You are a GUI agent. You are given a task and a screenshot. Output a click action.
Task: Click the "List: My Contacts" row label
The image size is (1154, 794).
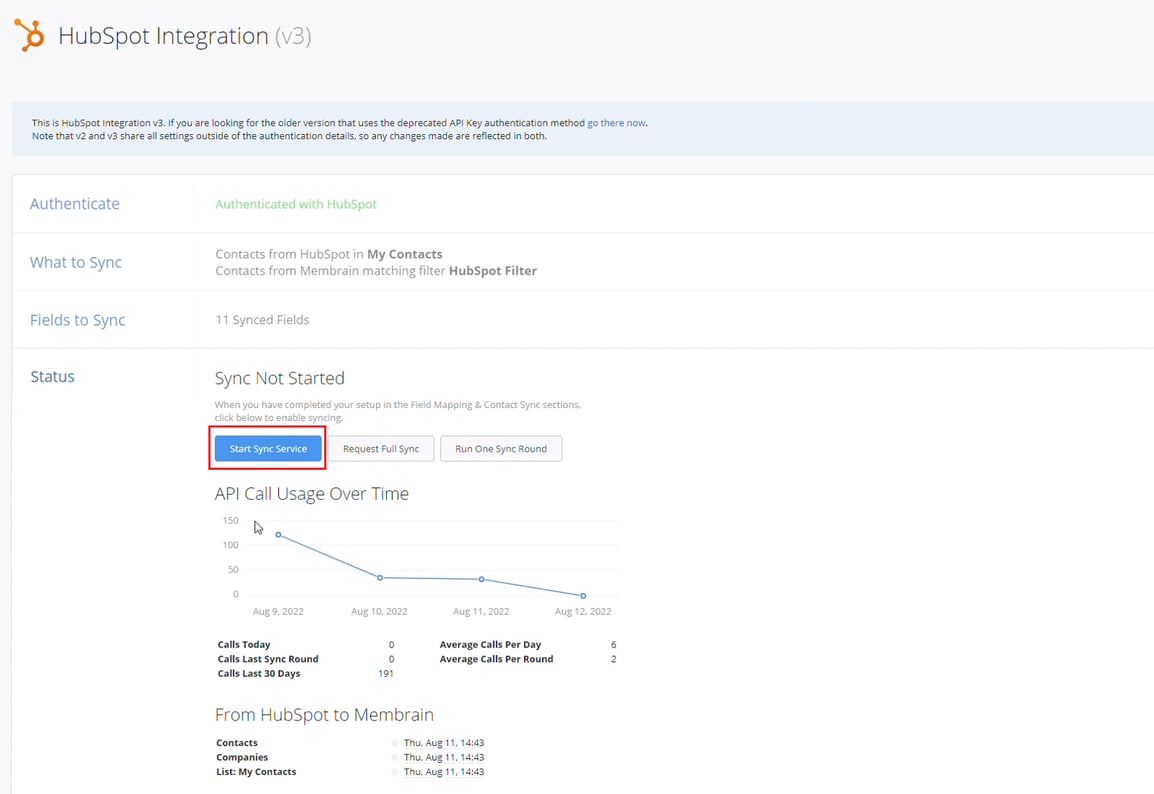pos(256,772)
